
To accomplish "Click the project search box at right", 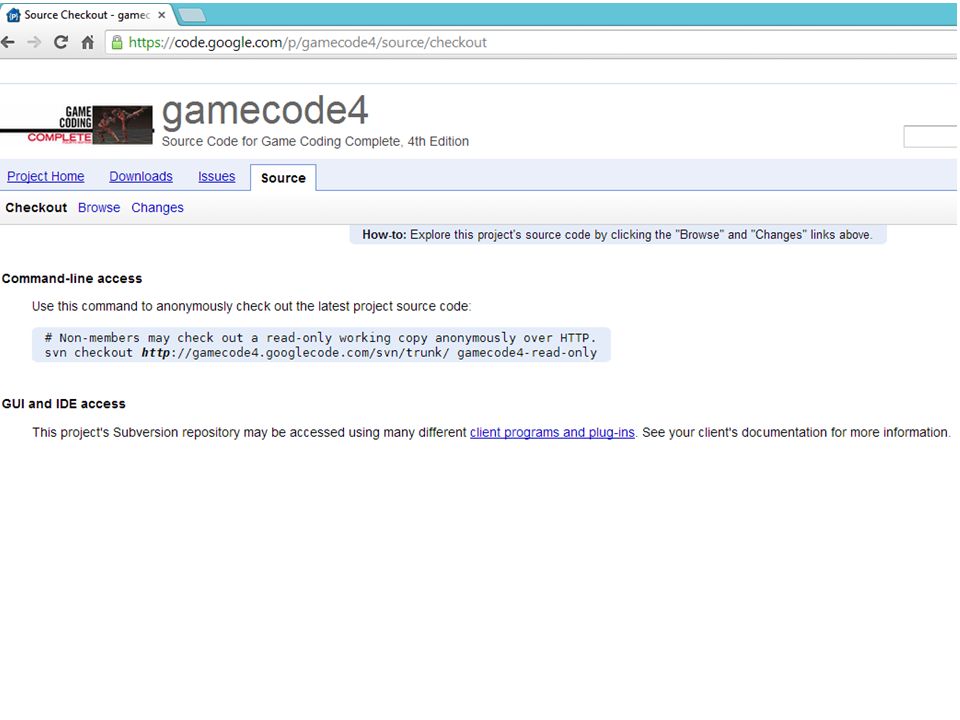I will pyautogui.click(x=931, y=137).
